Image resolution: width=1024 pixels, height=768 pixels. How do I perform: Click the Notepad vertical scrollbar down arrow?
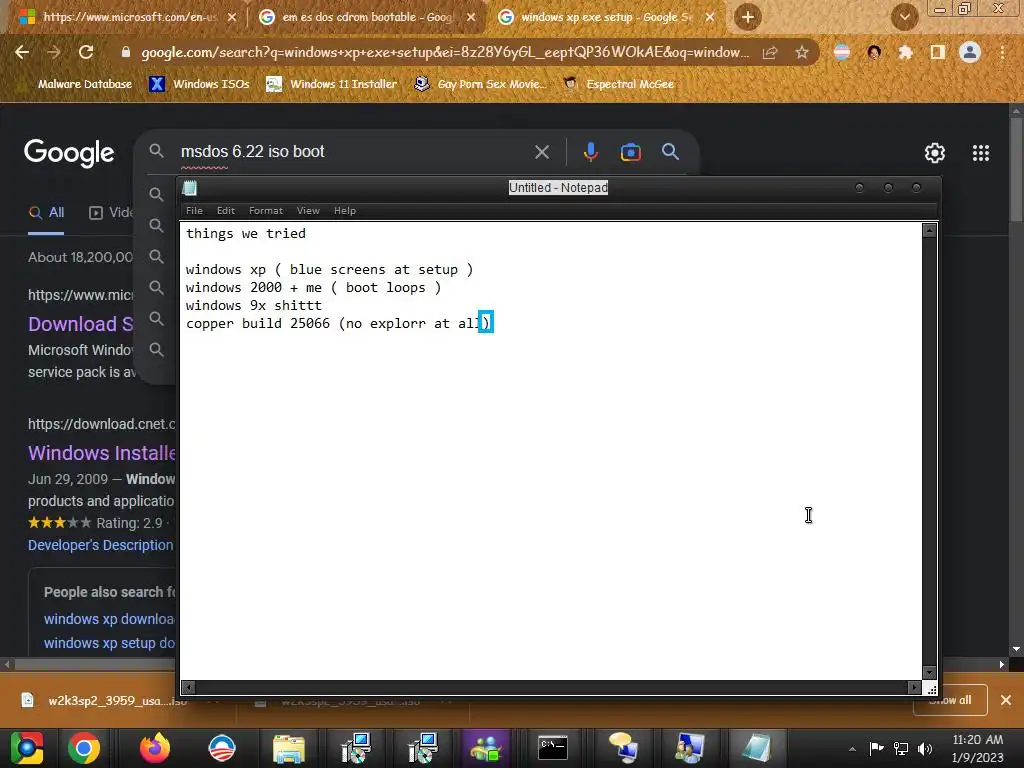tap(929, 673)
